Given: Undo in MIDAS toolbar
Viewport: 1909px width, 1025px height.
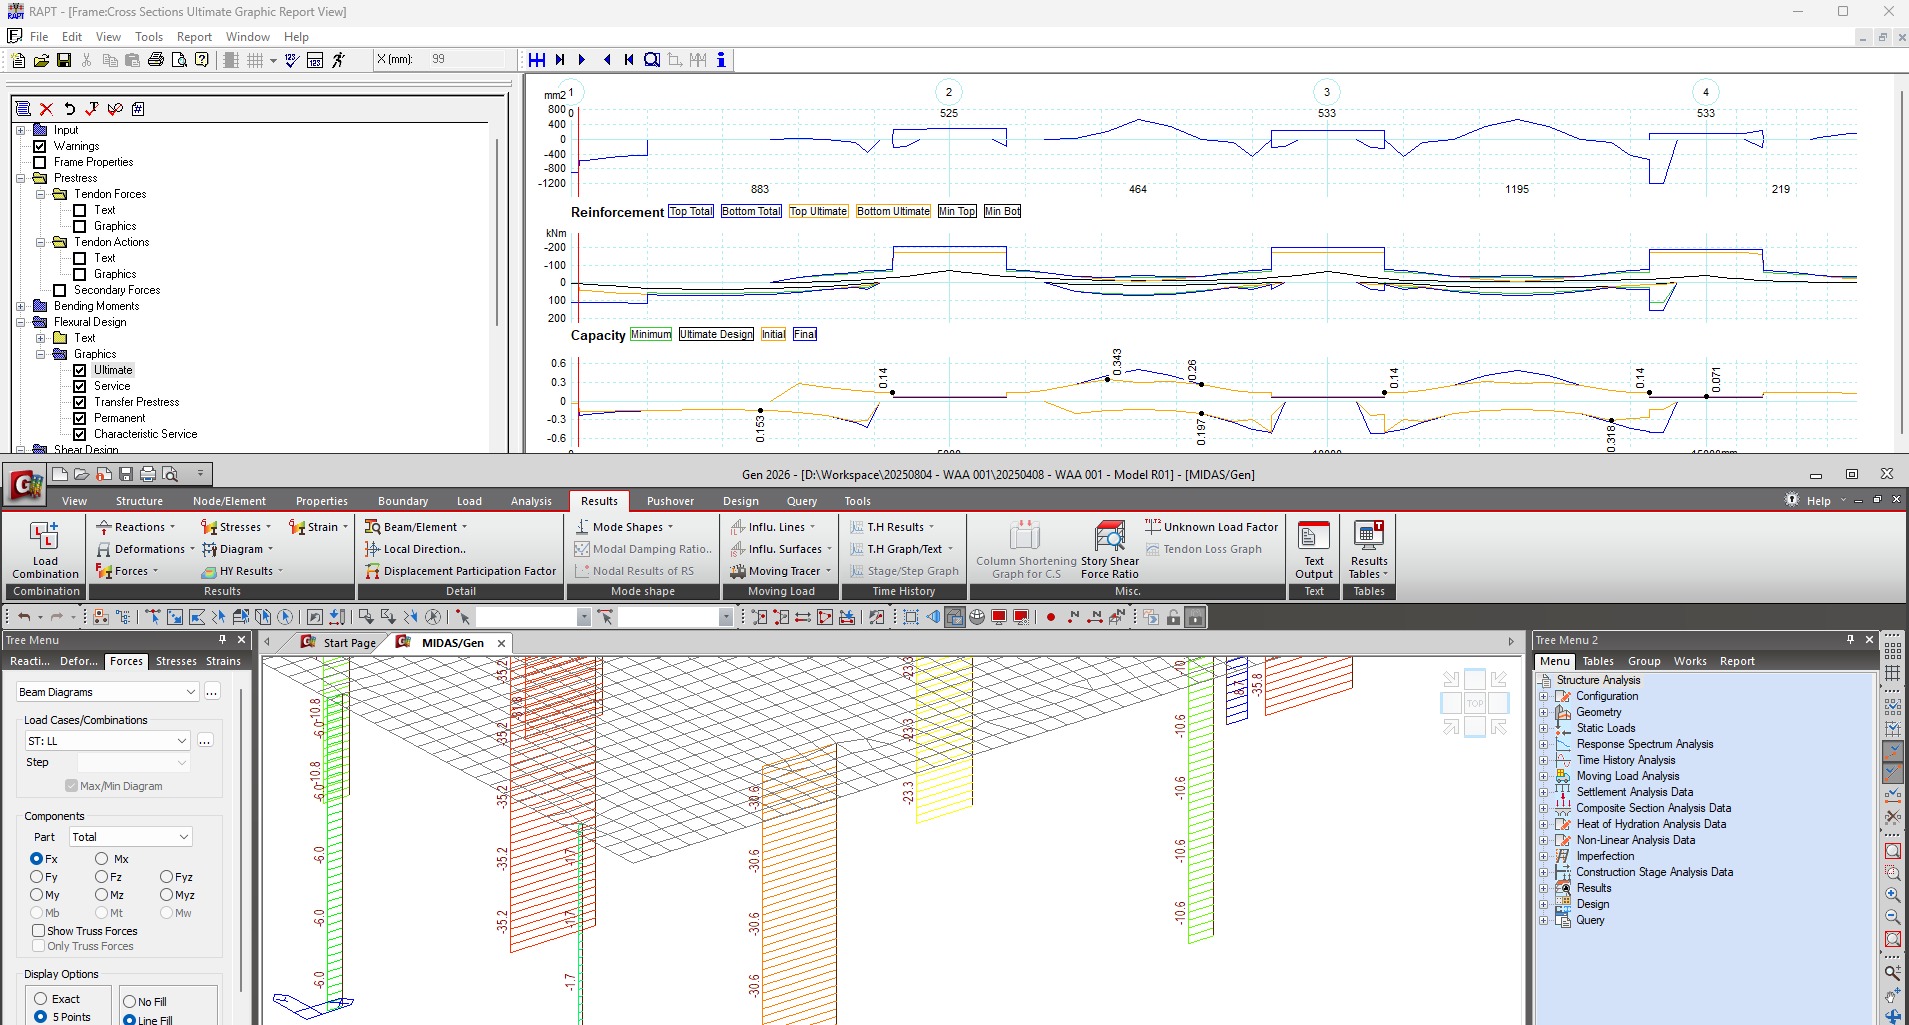Looking at the screenshot, I should click(24, 617).
